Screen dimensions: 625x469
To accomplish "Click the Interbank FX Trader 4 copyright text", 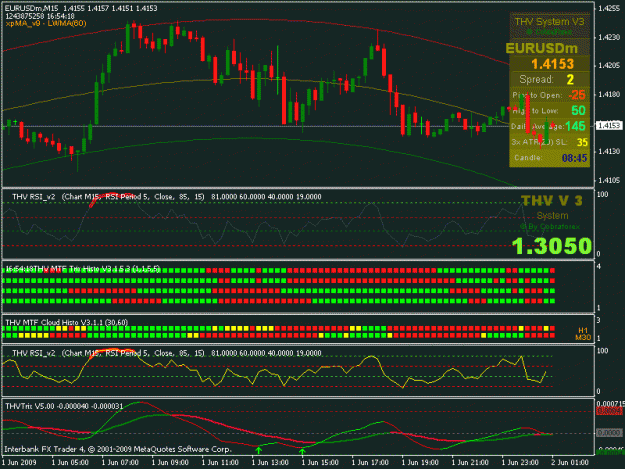I will 118,449.
